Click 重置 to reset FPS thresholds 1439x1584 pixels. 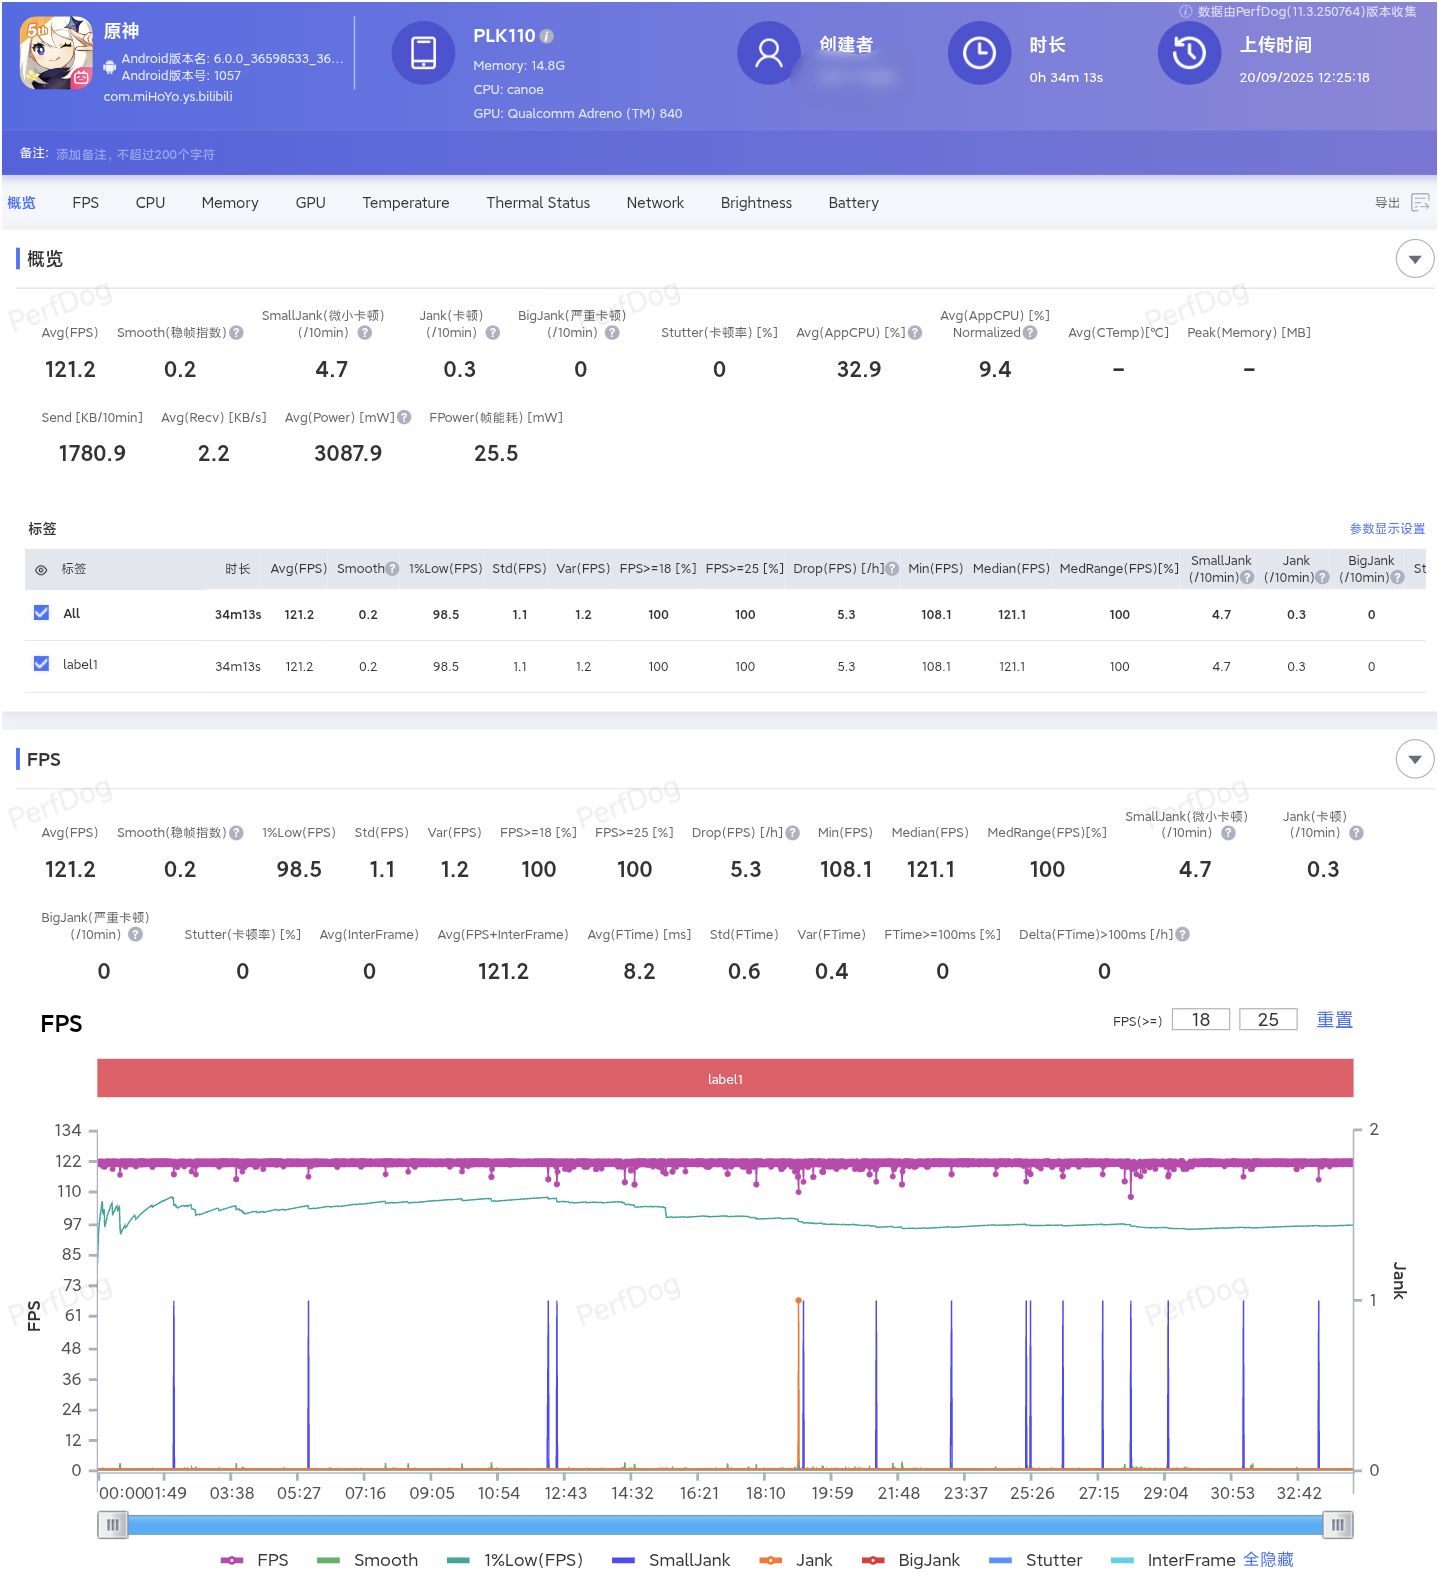pyautogui.click(x=1333, y=1020)
